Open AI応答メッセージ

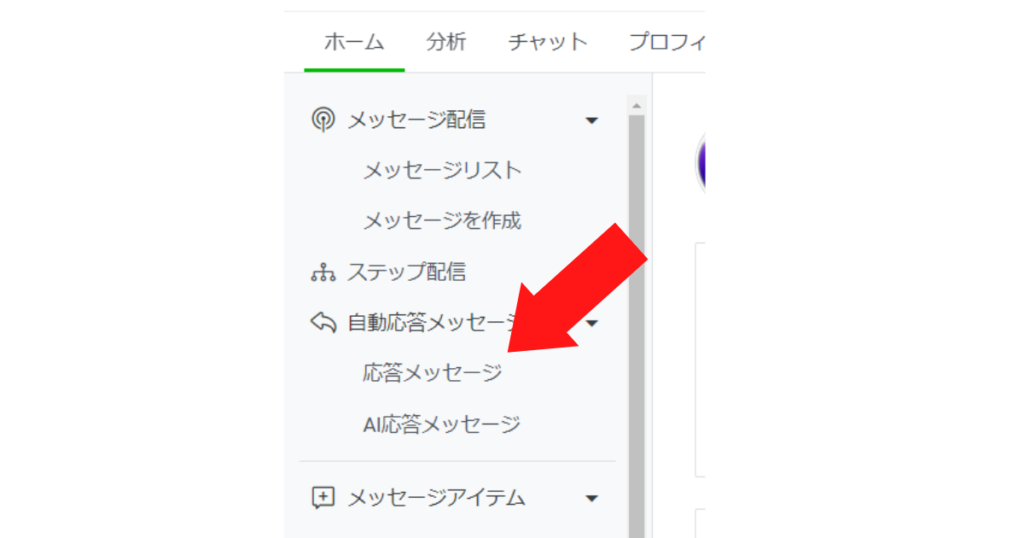(x=441, y=424)
